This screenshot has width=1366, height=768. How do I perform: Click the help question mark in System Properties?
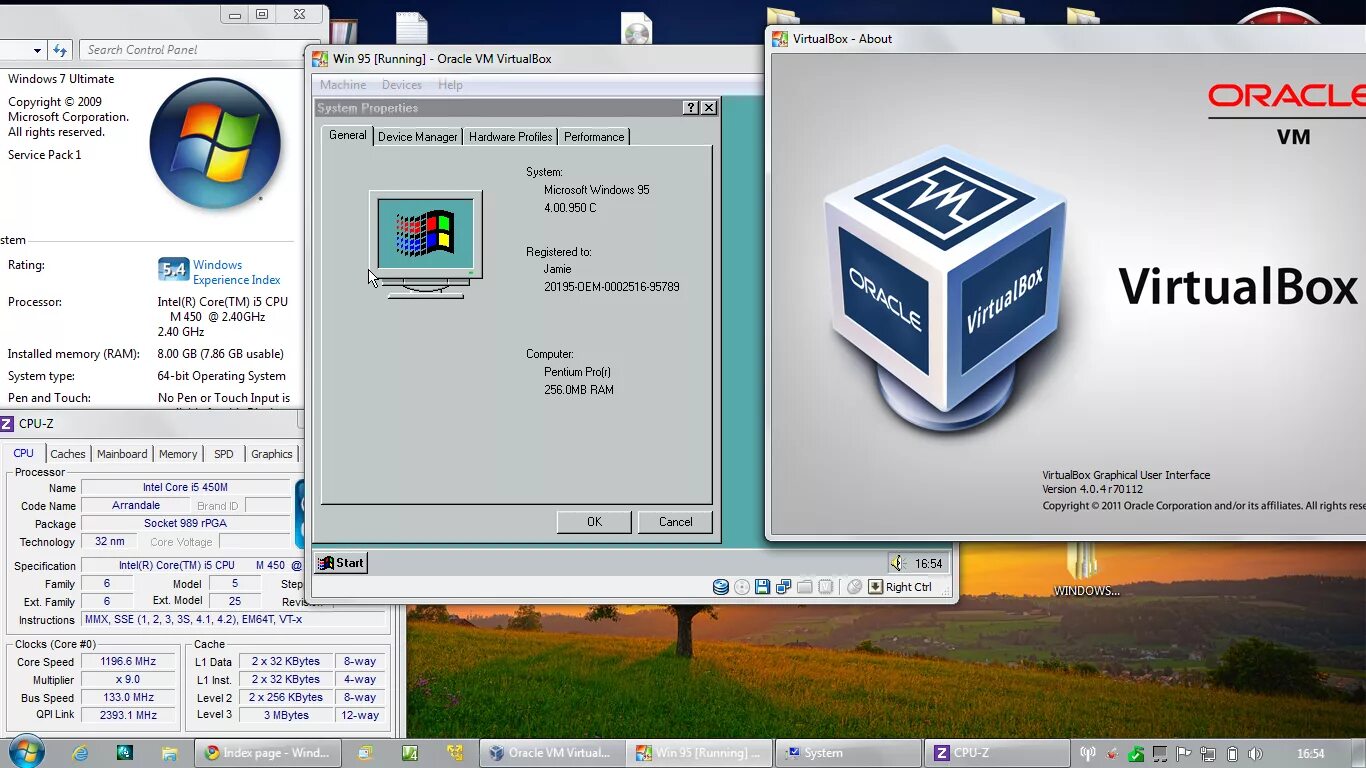(x=691, y=108)
